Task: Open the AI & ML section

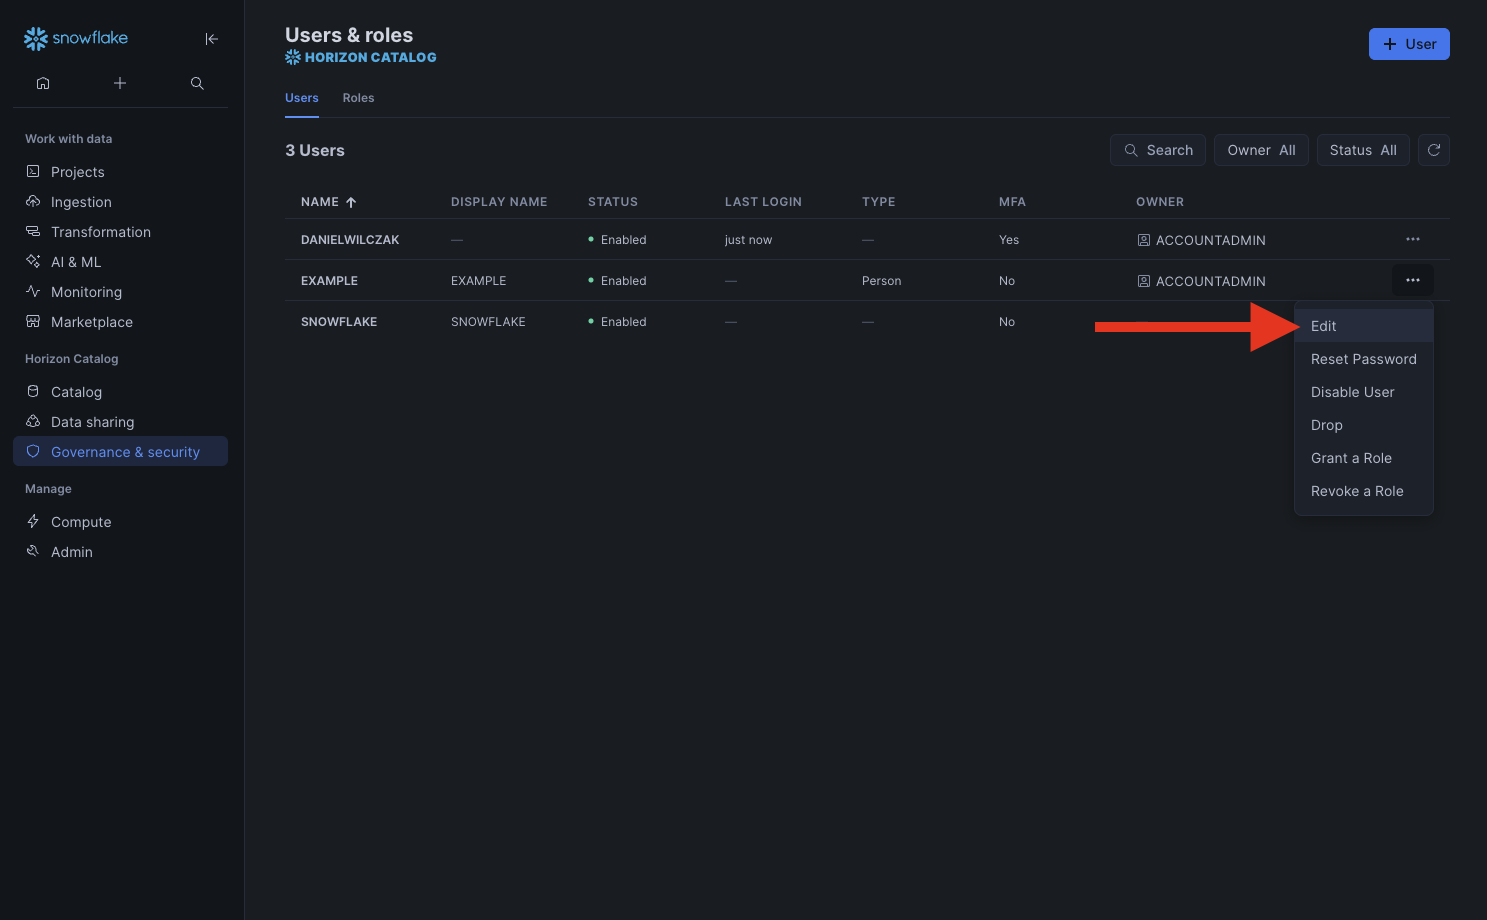Action: [76, 262]
